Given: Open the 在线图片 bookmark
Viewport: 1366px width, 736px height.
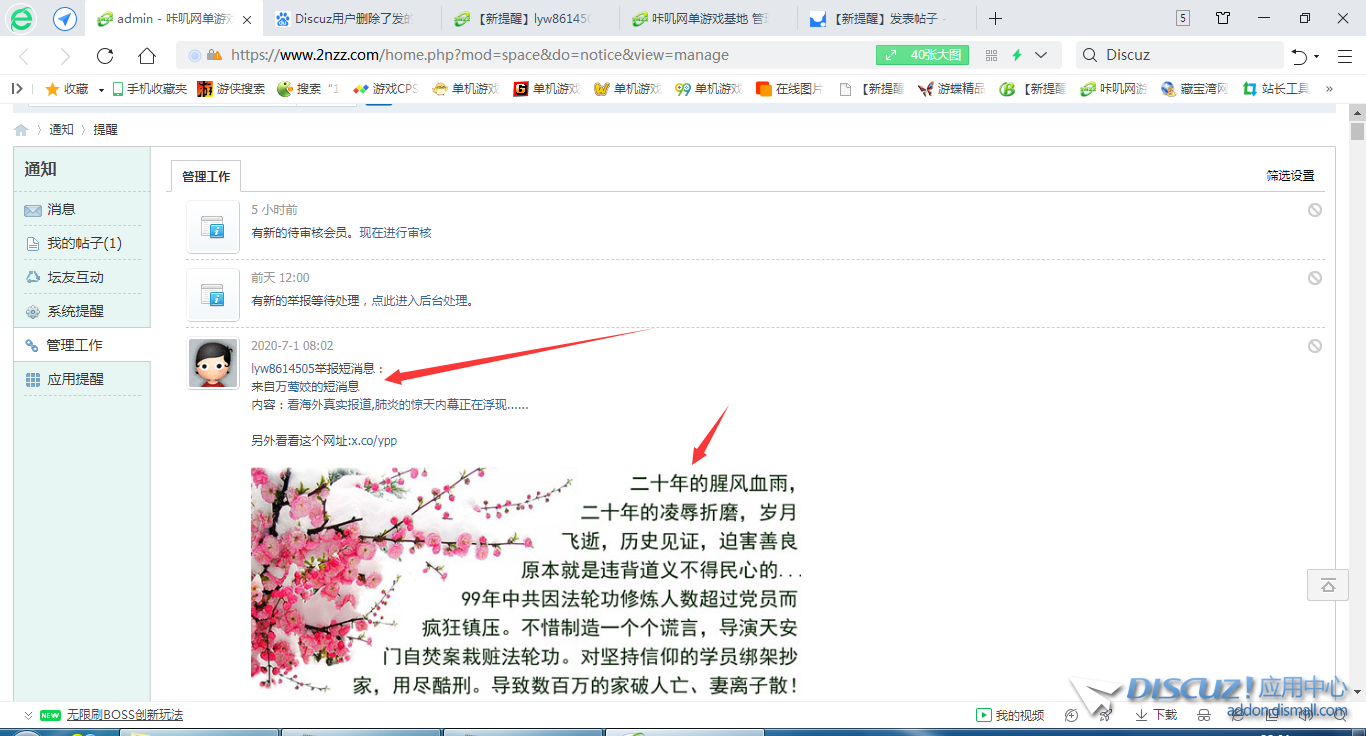Looking at the screenshot, I should coord(790,89).
